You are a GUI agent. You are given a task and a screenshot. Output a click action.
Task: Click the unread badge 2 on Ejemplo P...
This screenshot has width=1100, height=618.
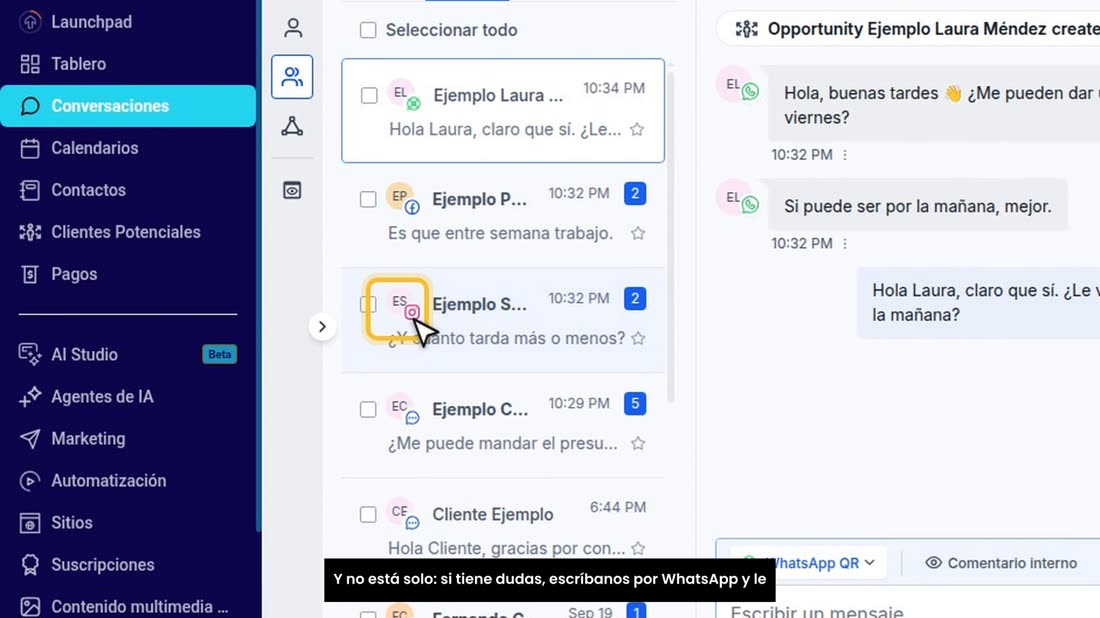tap(635, 194)
